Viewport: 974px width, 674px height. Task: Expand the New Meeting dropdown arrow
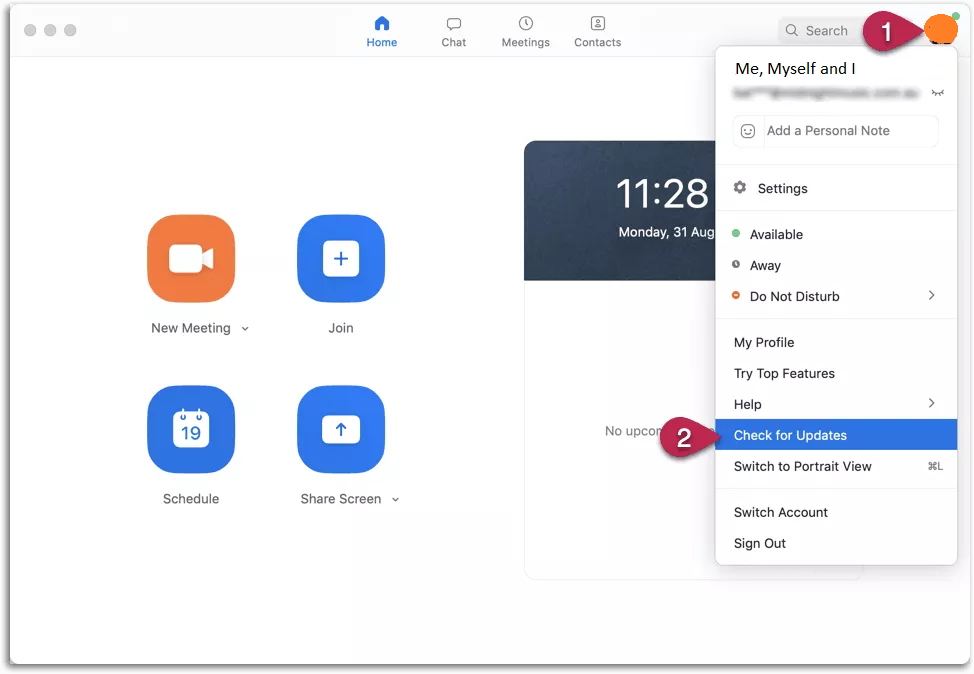coord(246,329)
